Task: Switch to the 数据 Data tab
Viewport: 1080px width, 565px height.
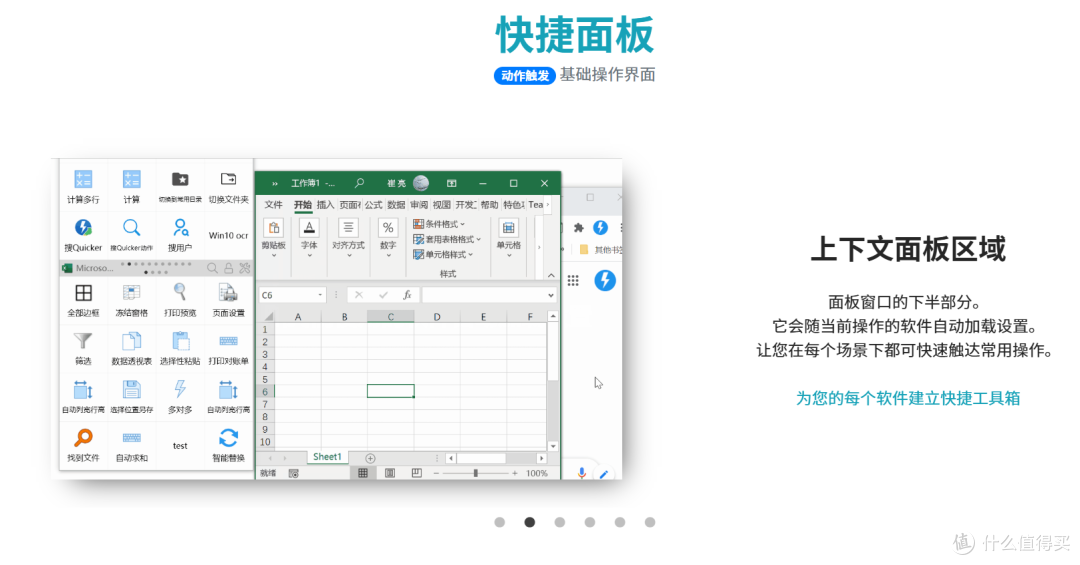Action: coord(396,205)
